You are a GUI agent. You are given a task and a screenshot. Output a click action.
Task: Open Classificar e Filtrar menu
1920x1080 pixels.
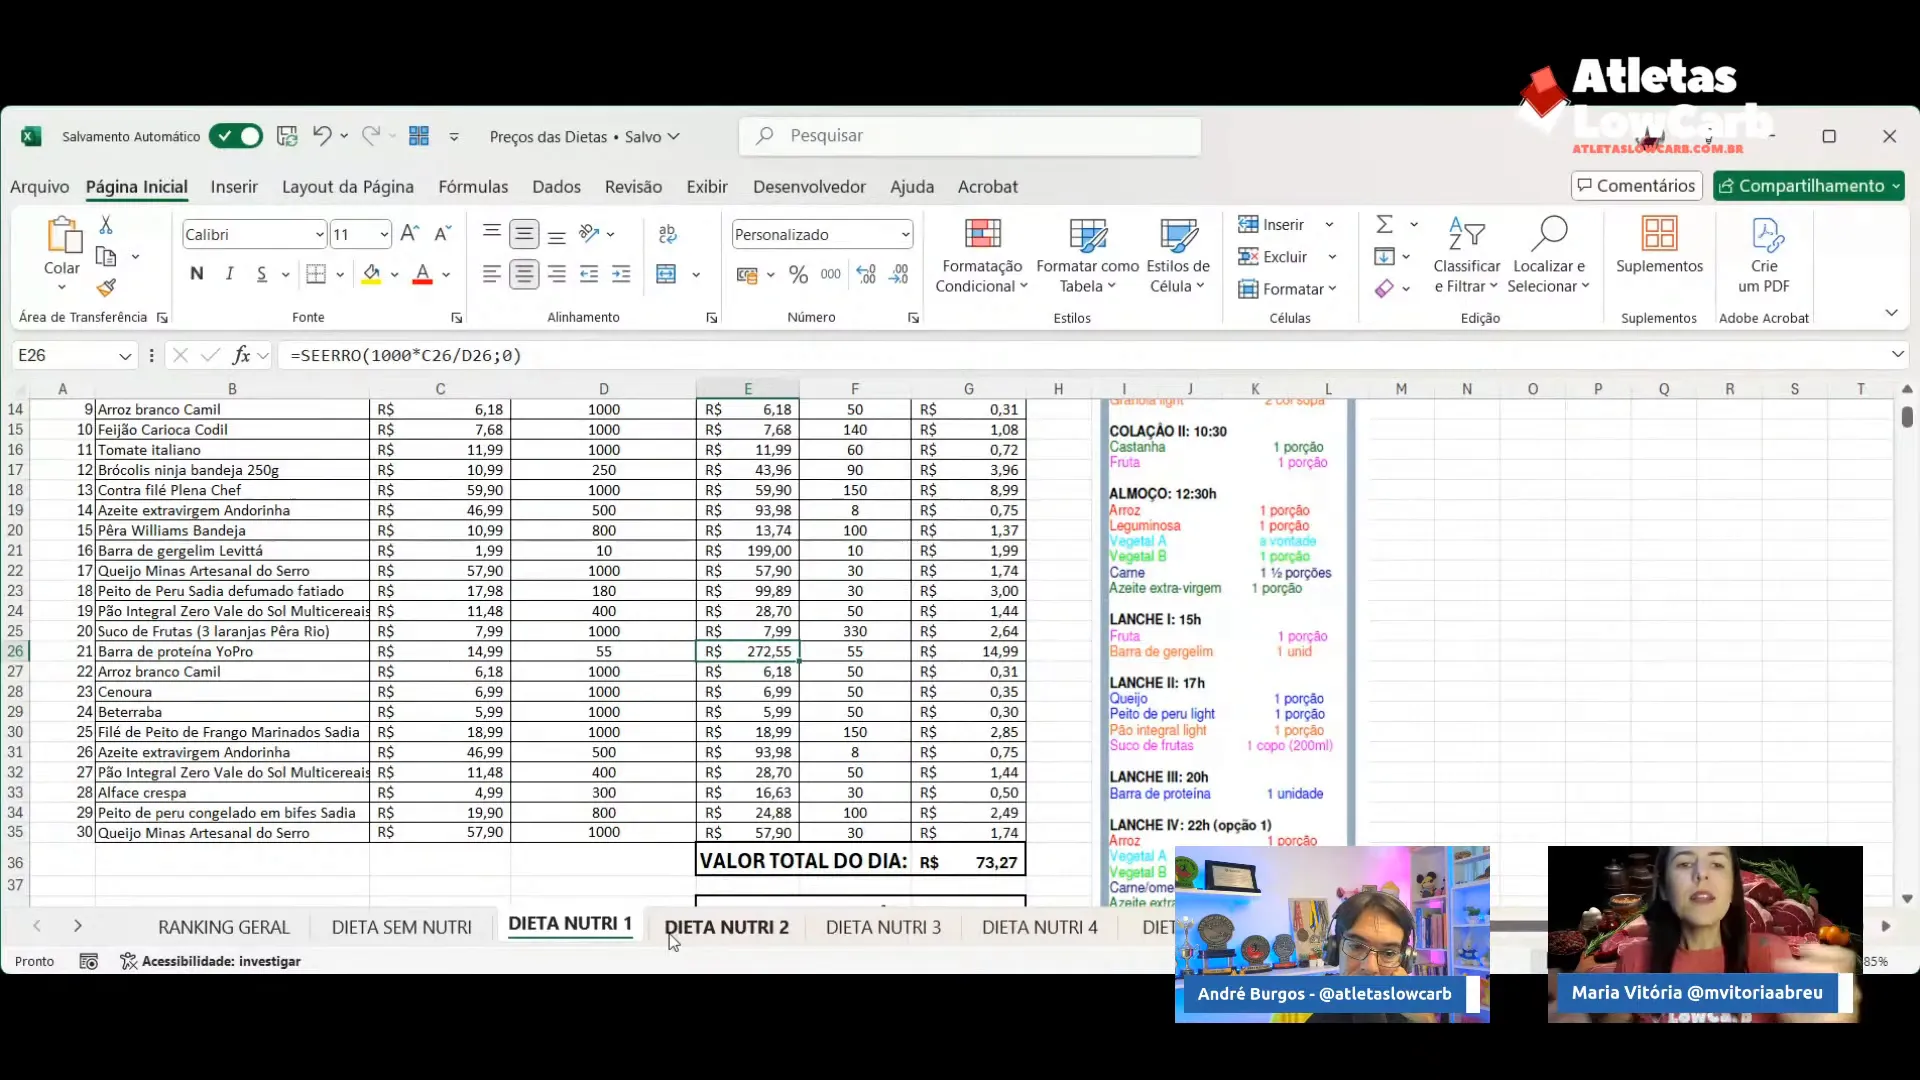click(x=1466, y=256)
